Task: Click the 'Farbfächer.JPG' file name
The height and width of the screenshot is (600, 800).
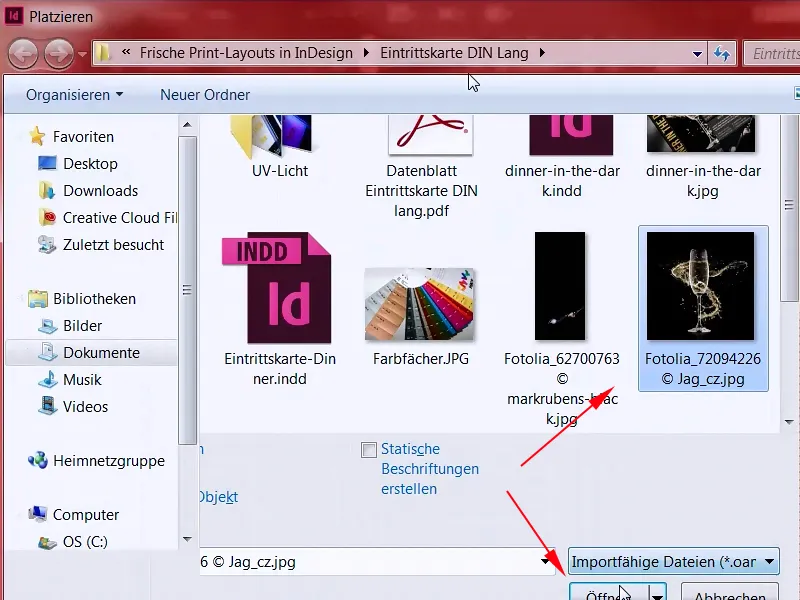Action: 421,359
